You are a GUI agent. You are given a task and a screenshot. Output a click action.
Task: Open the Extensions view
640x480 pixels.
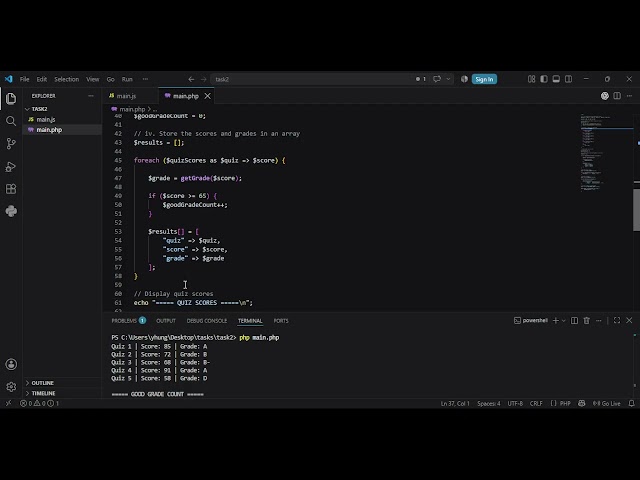pyautogui.click(x=11, y=189)
